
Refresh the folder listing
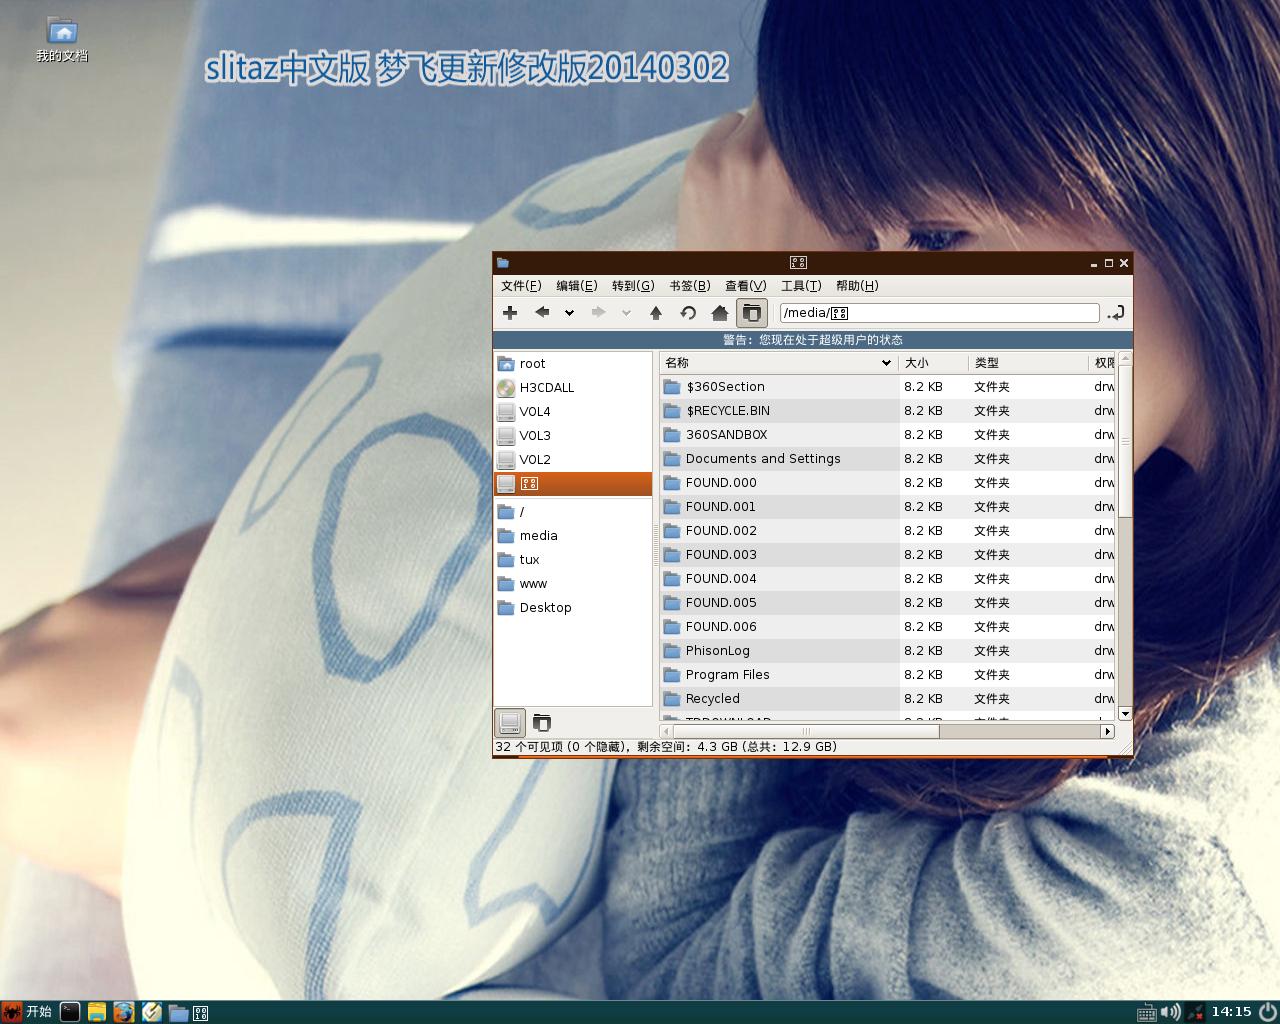point(688,313)
